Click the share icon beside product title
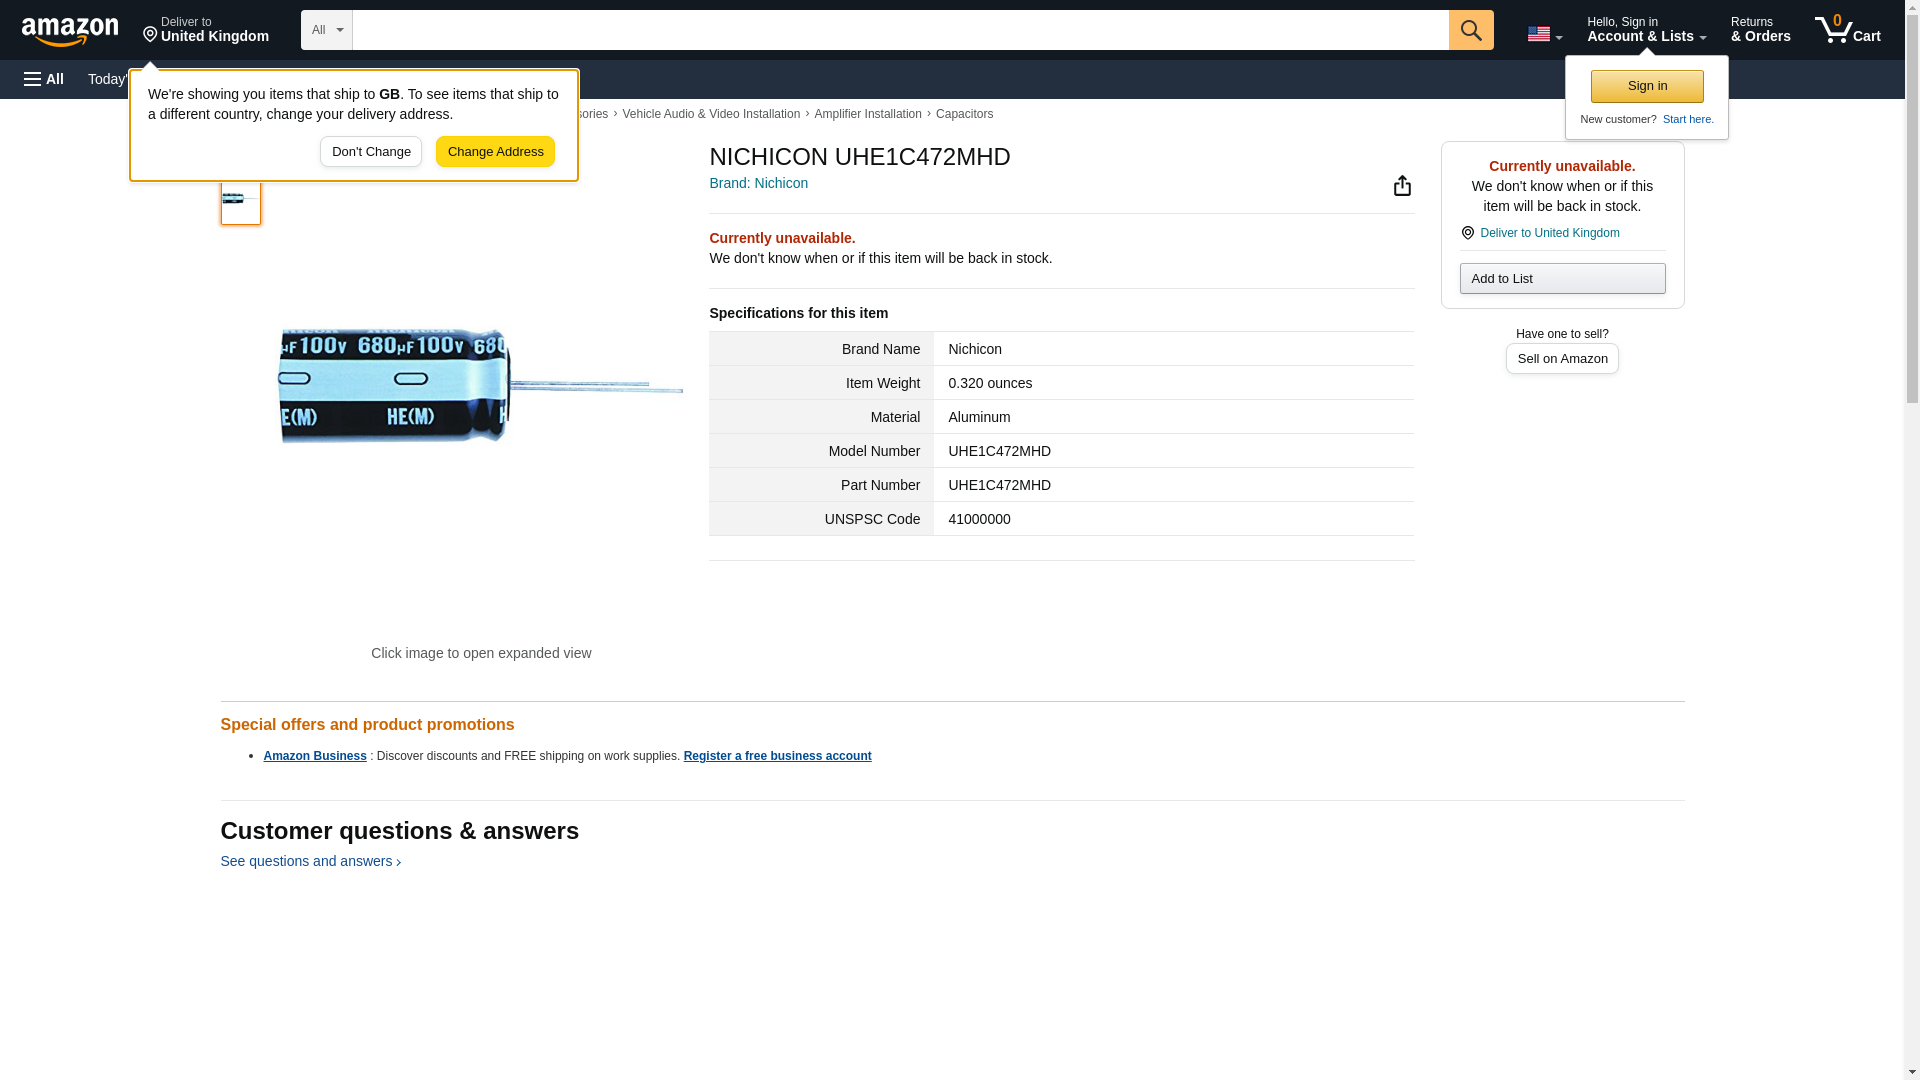This screenshot has width=1920, height=1080. [1402, 186]
